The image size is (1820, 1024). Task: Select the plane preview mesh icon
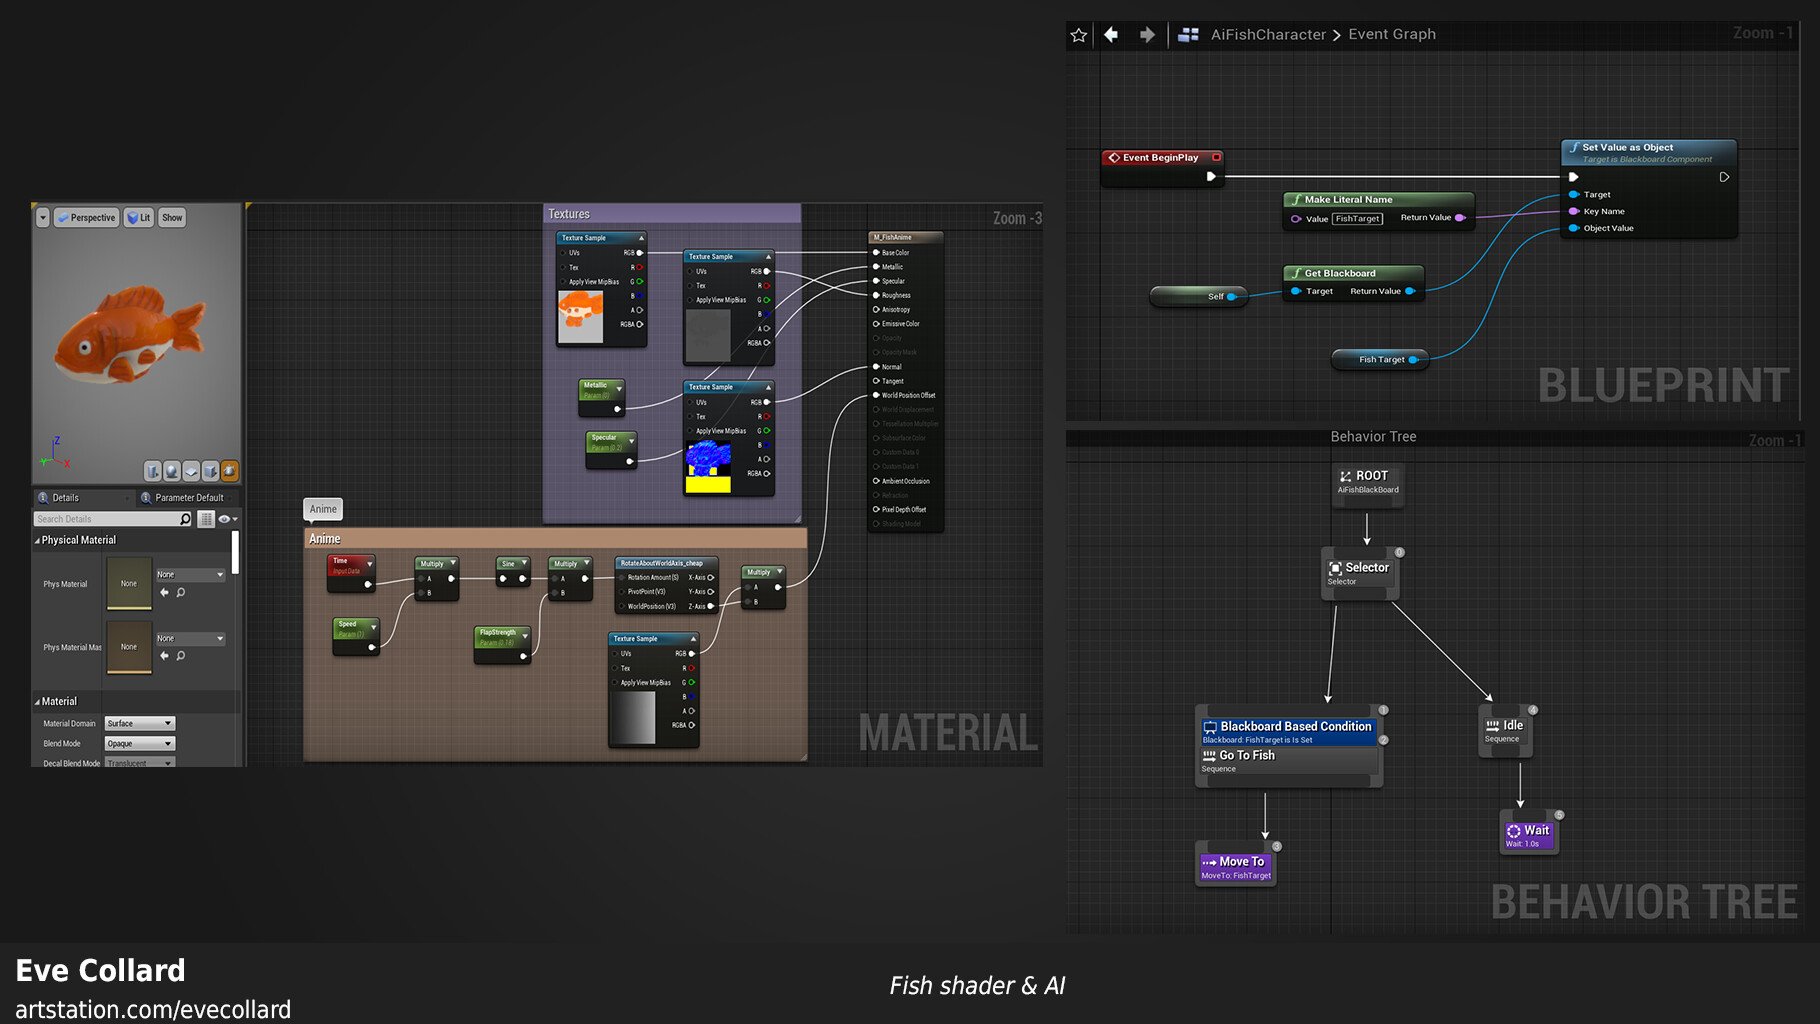tap(191, 471)
